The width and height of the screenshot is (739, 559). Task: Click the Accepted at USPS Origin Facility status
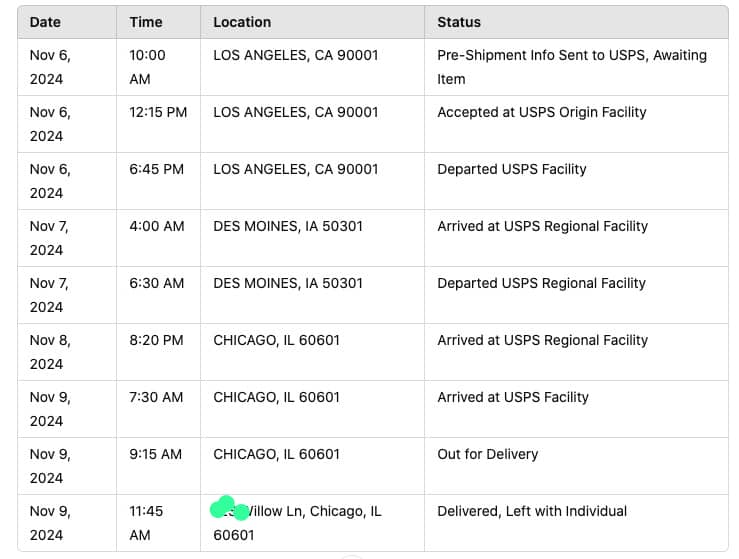point(542,112)
